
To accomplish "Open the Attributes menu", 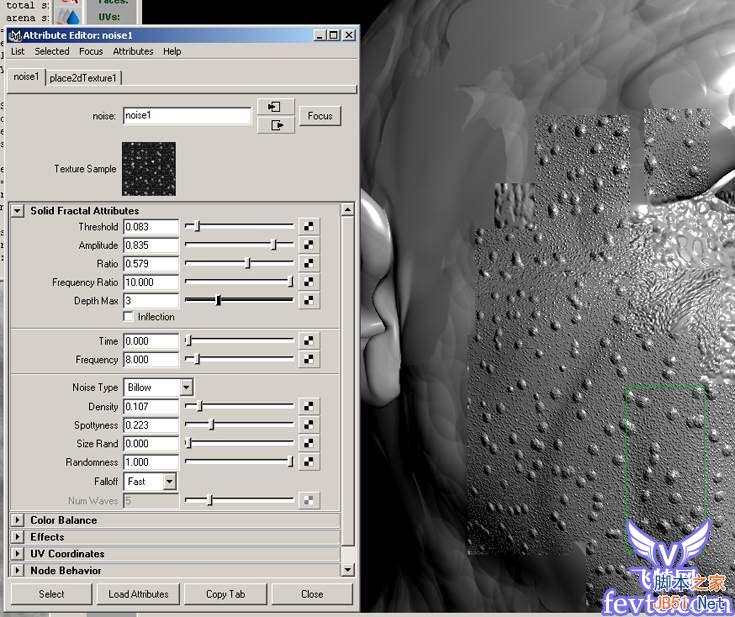I will coord(133,51).
